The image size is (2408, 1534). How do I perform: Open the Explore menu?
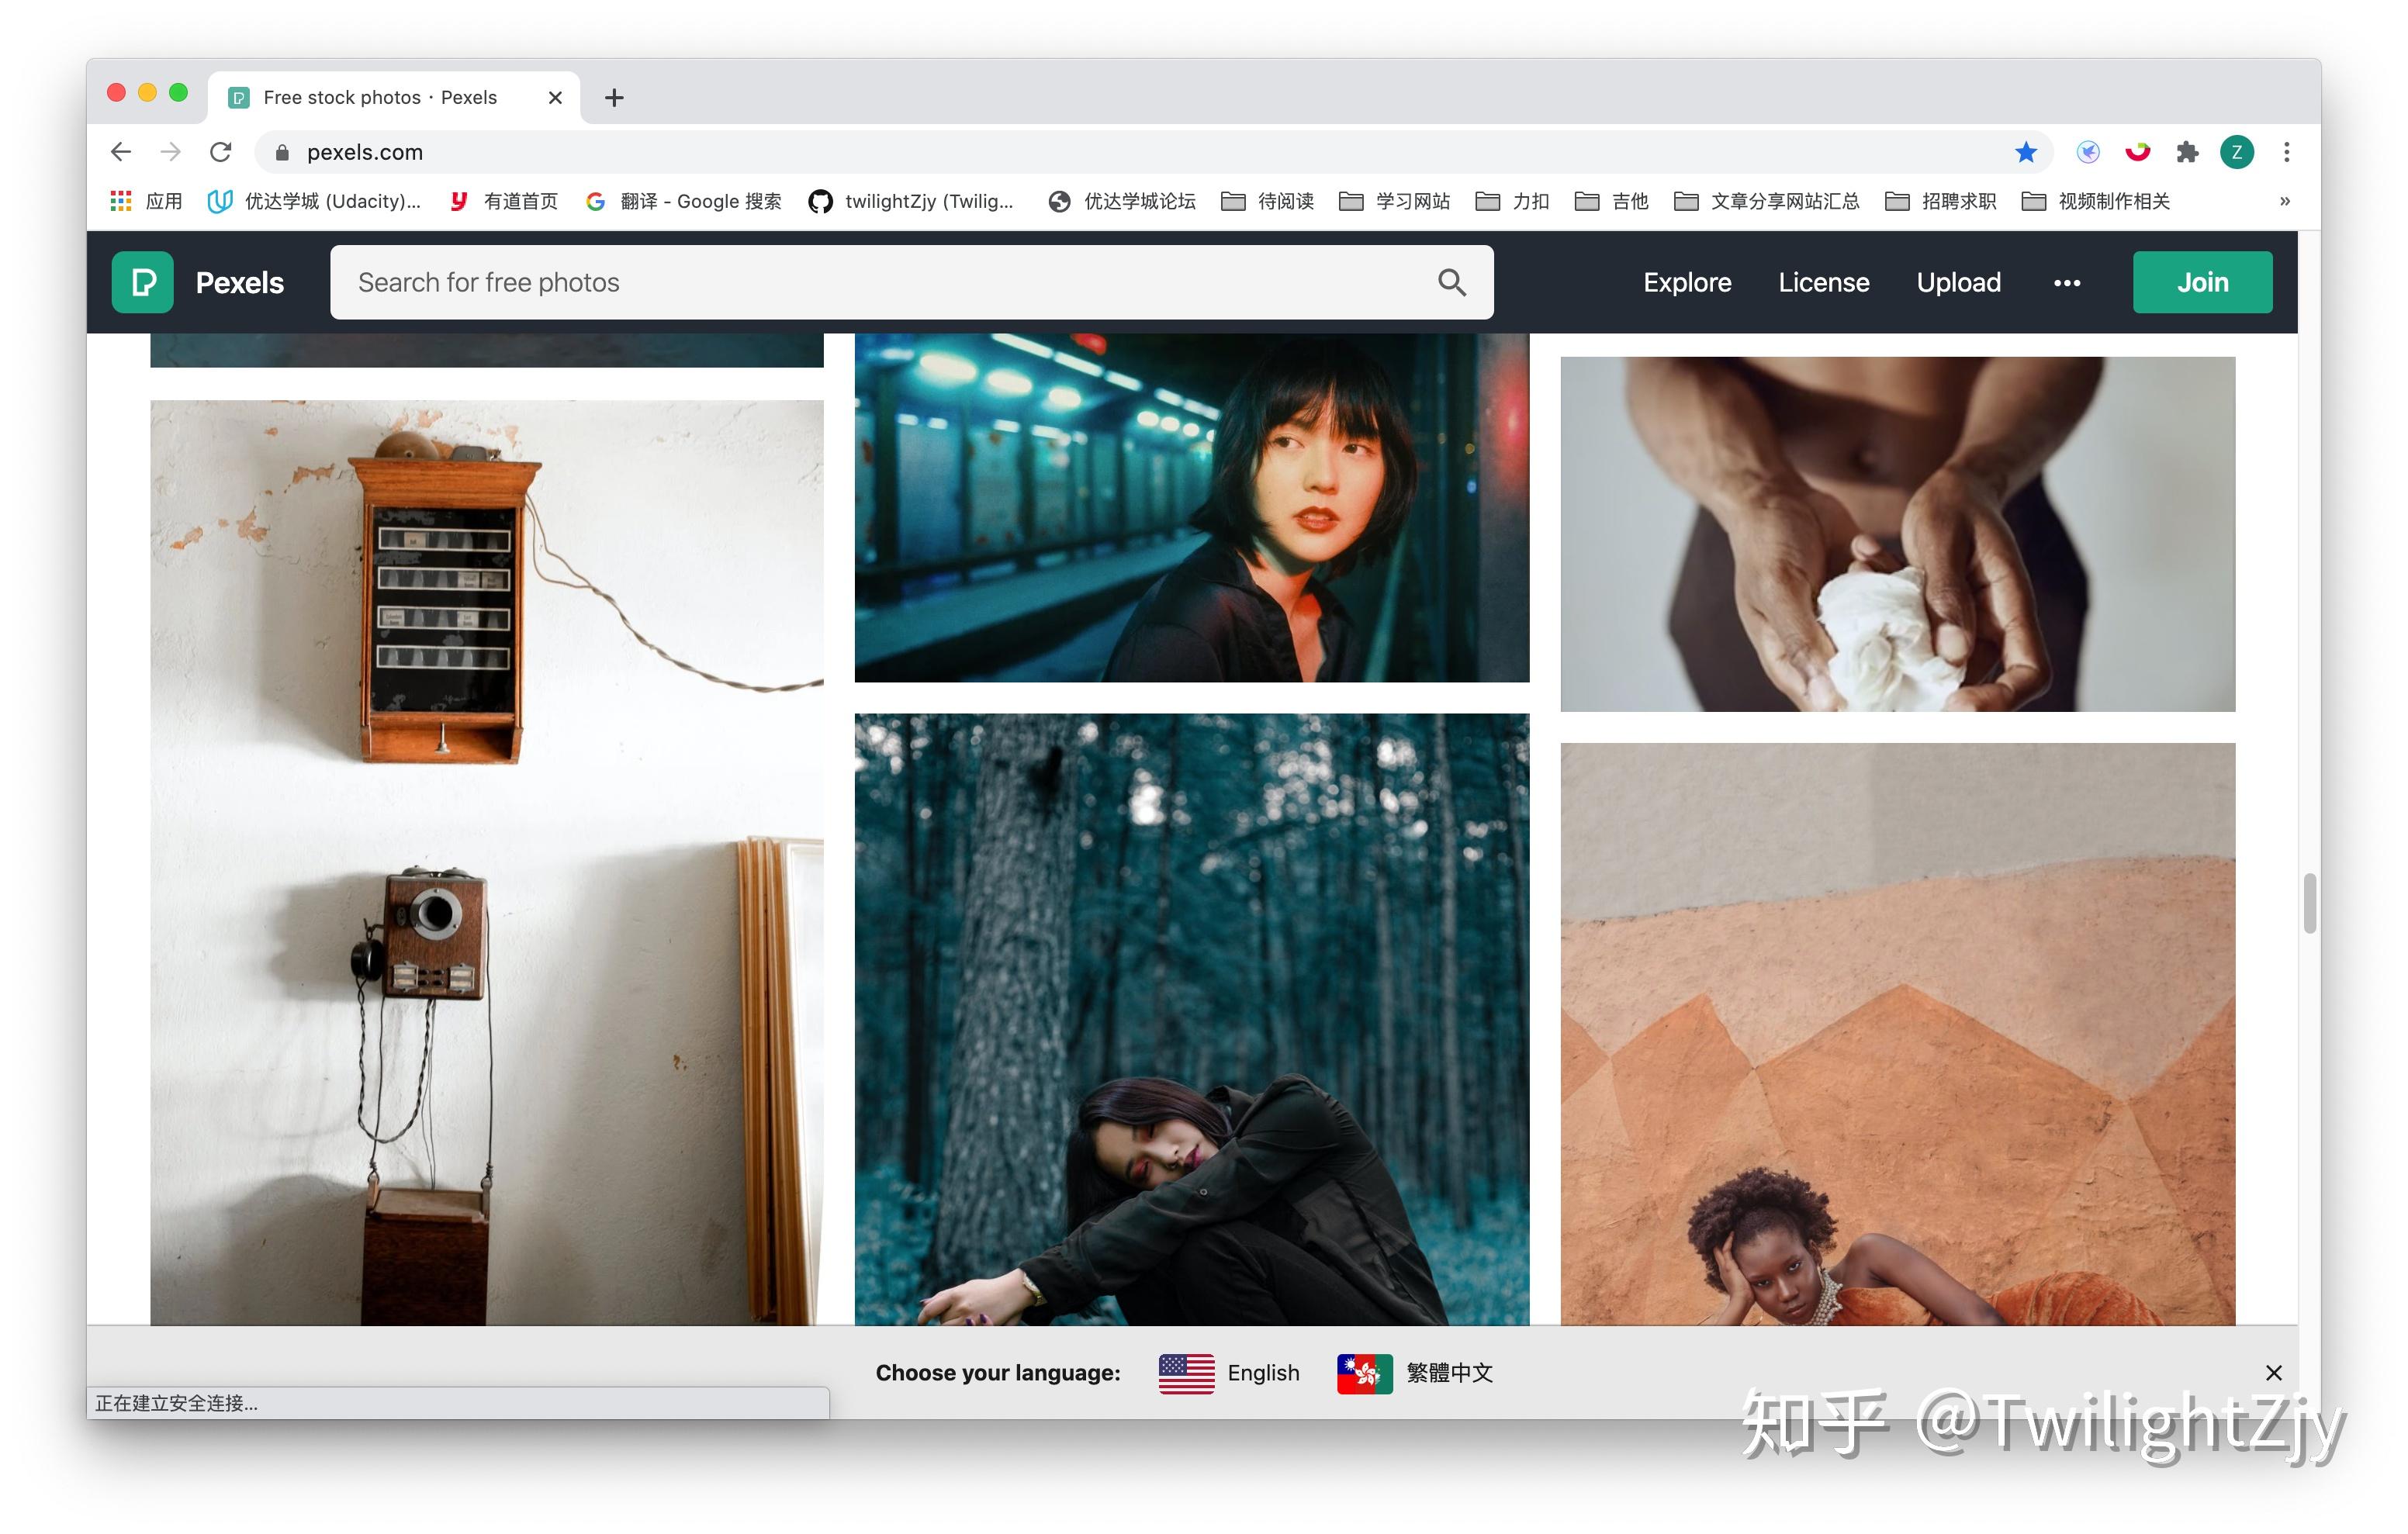[x=1686, y=283]
